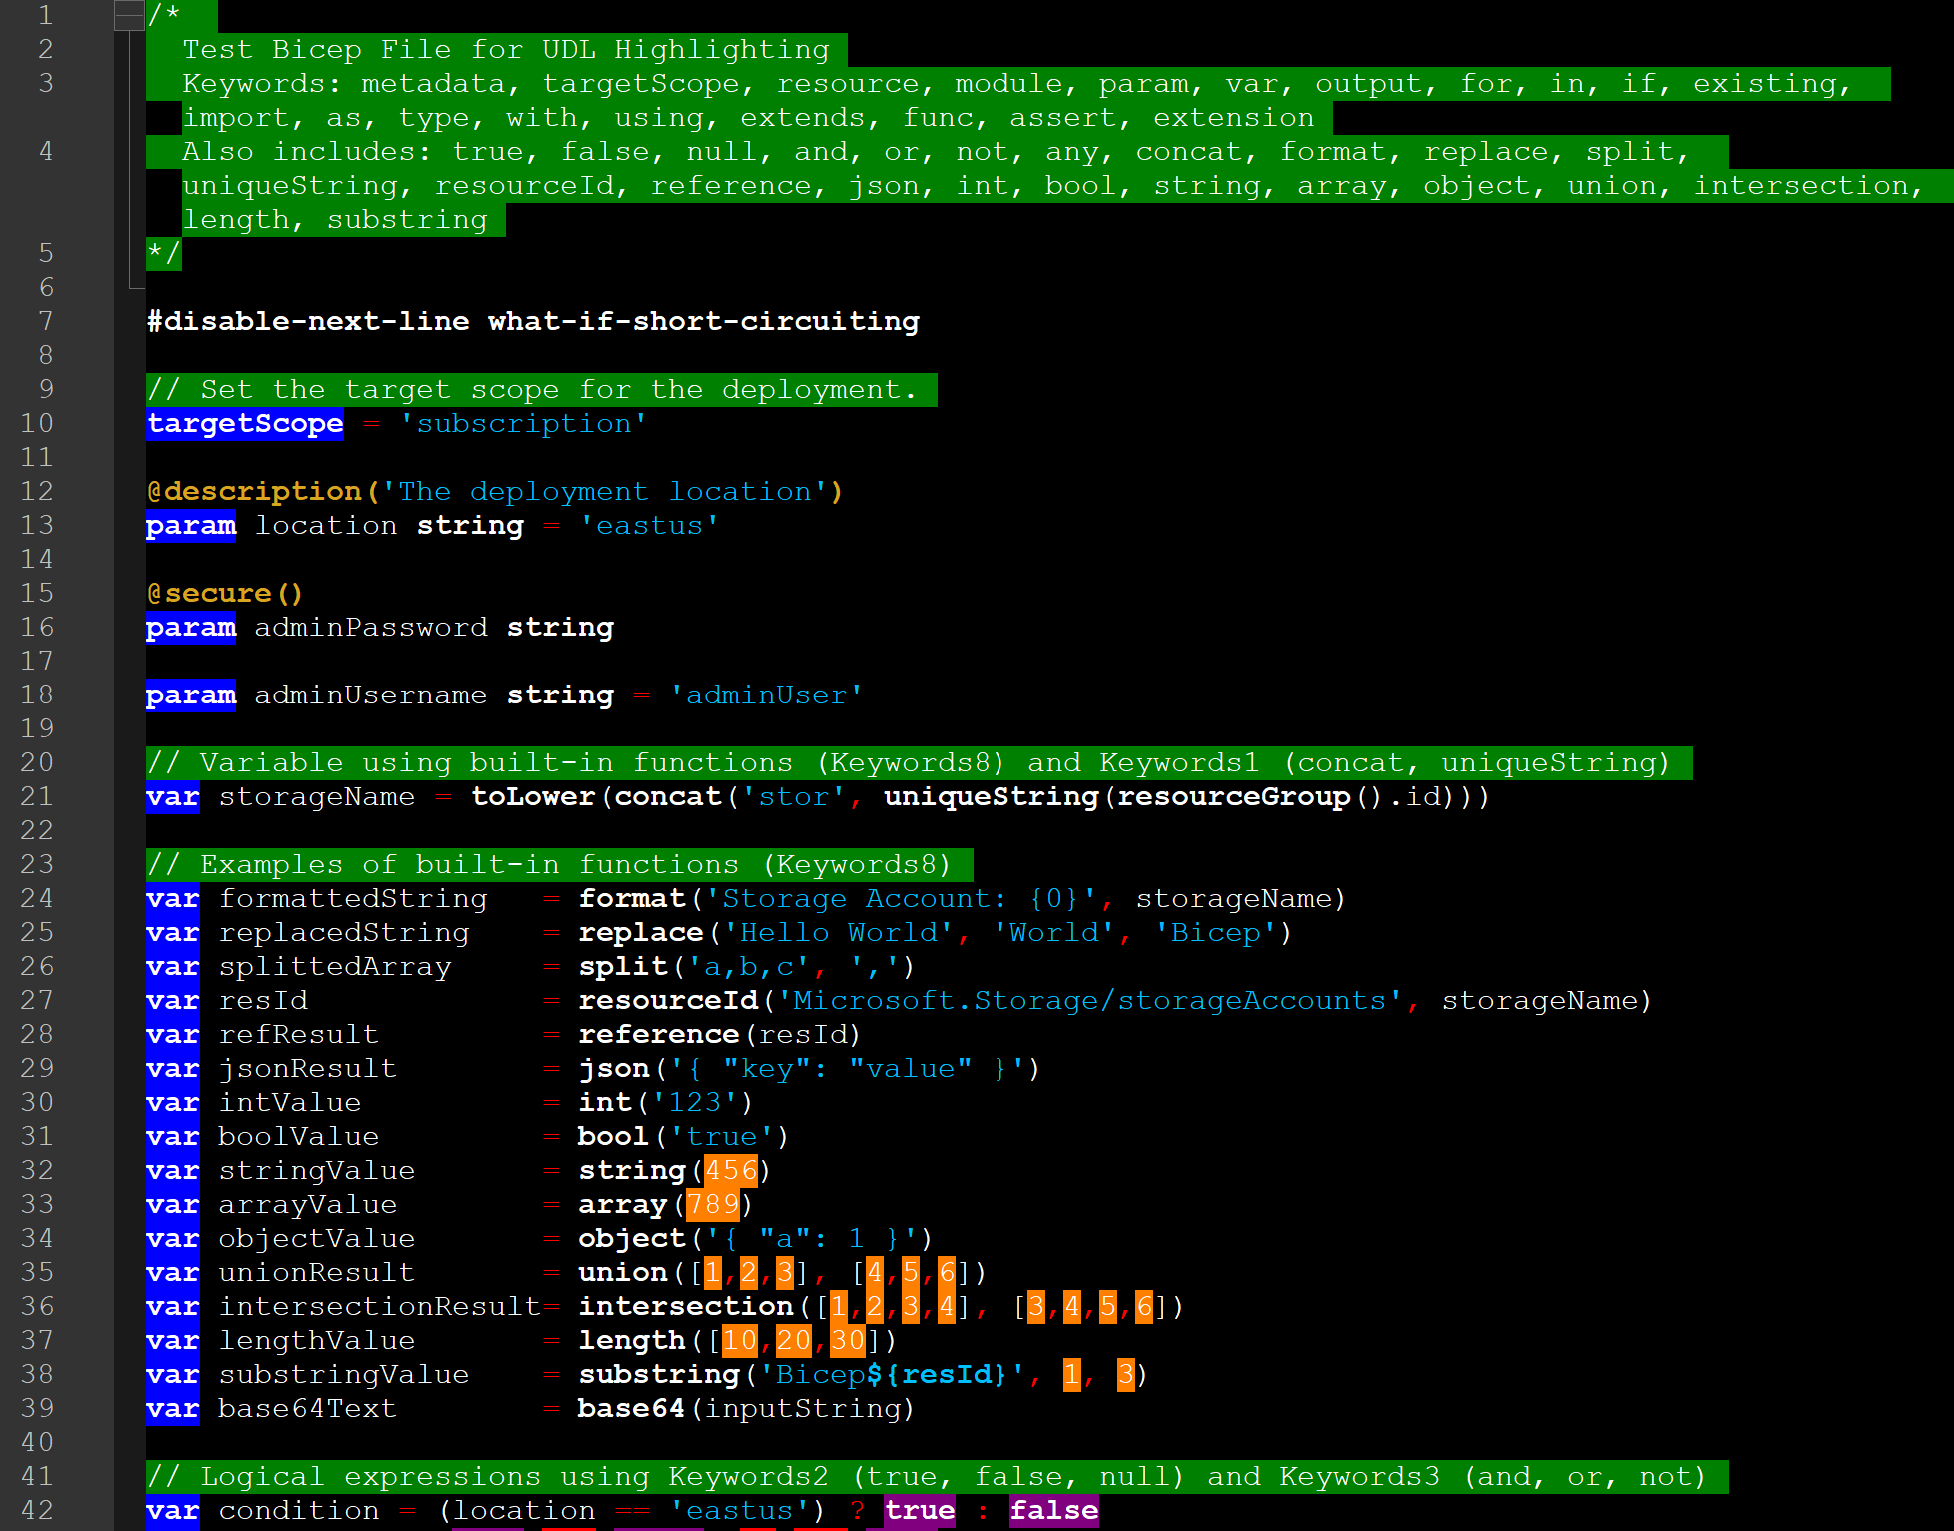
Task: Click line number 10 in the margin
Action: tap(37, 423)
